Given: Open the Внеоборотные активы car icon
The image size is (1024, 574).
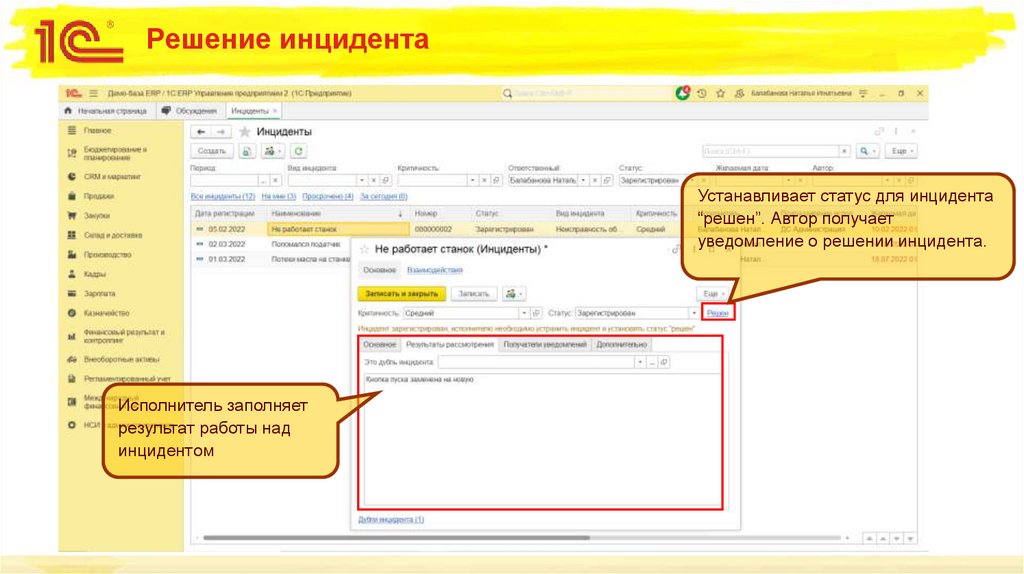Looking at the screenshot, I should click(x=72, y=359).
